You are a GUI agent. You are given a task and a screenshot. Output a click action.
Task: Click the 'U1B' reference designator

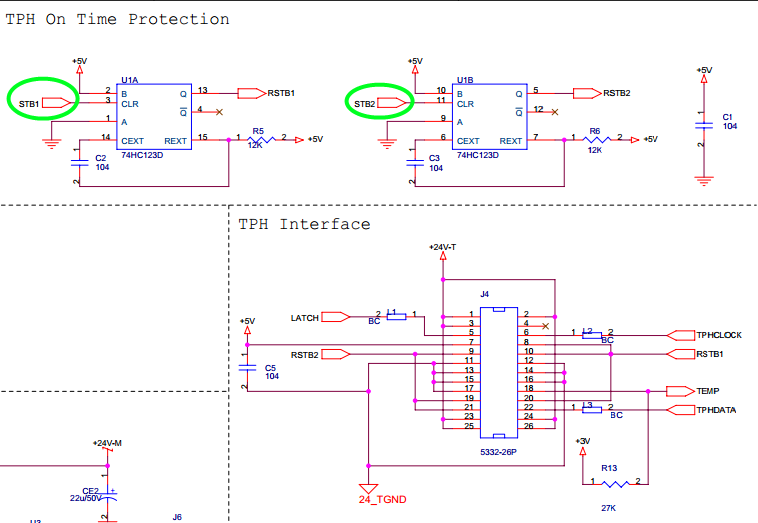[x=465, y=80]
